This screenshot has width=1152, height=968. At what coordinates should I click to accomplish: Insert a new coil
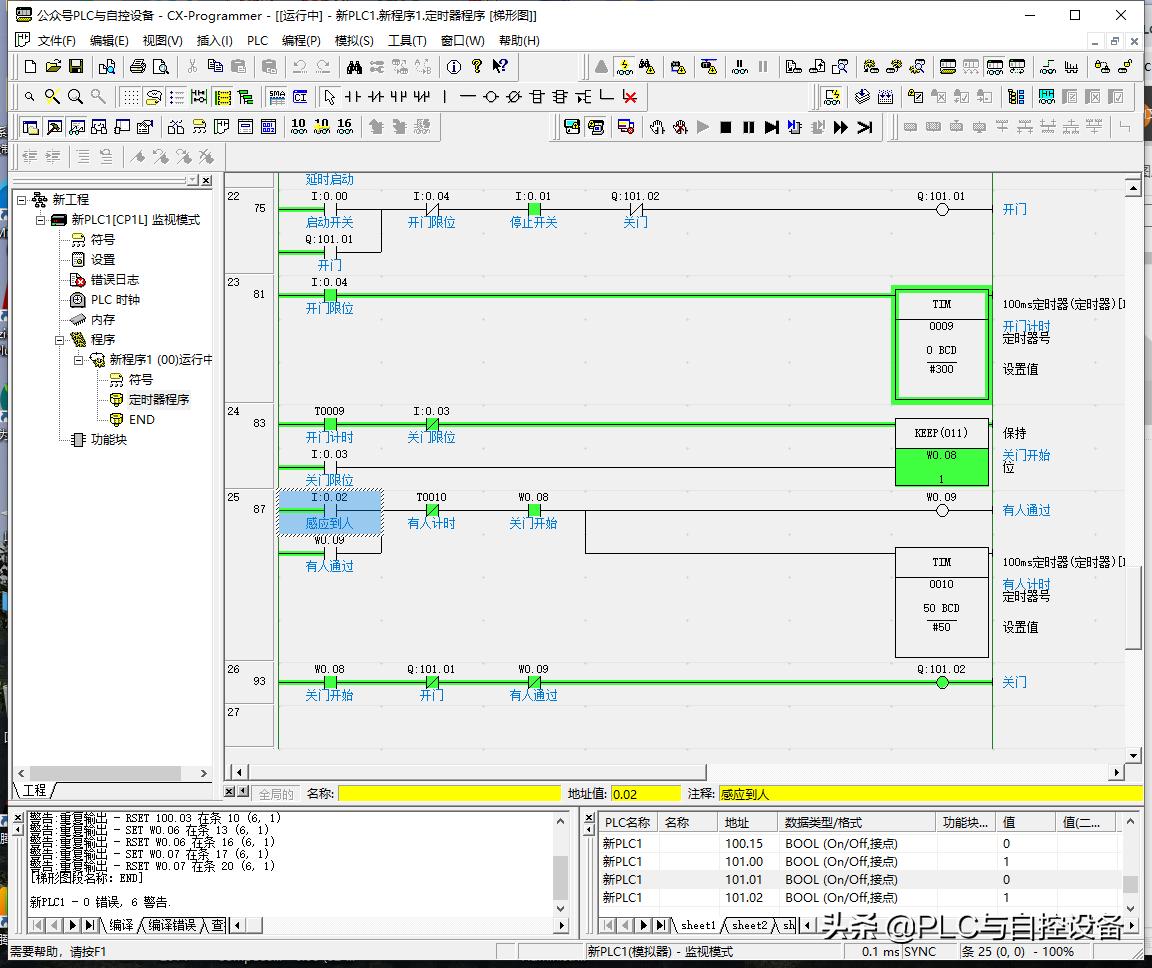(491, 96)
